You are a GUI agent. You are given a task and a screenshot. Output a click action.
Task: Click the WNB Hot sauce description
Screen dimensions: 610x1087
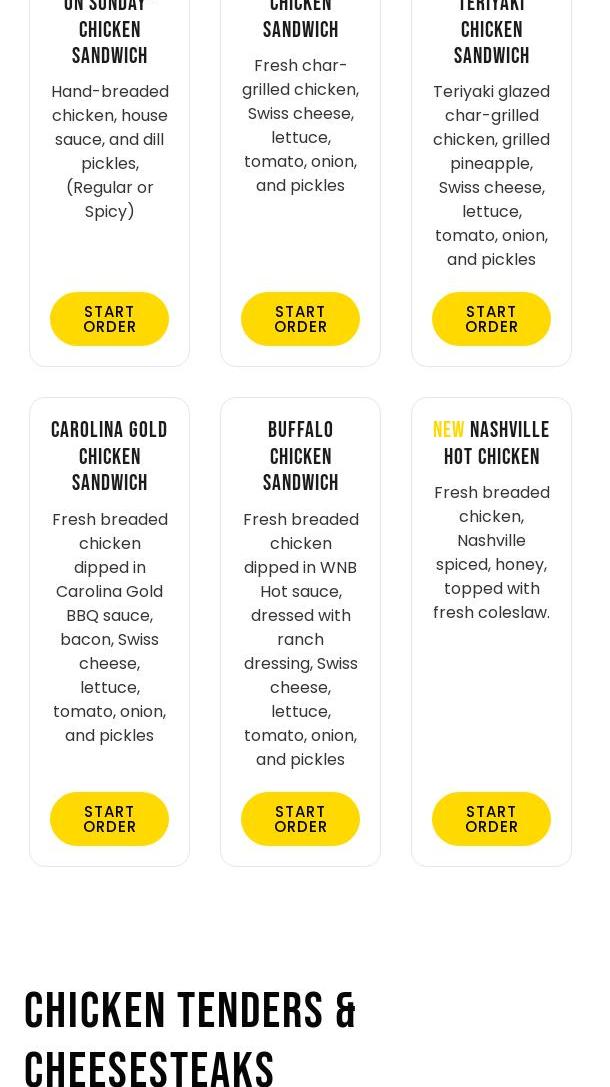pos(300,639)
